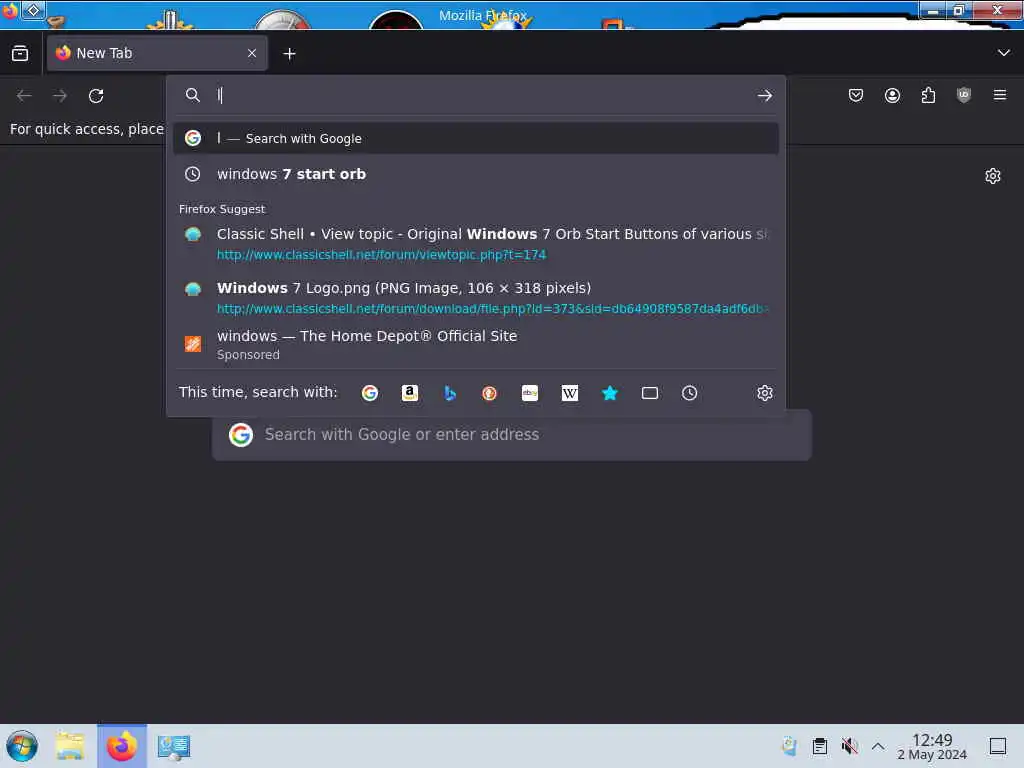Open the clipboard tray icon
This screenshot has width=1024, height=768.
pos(820,746)
